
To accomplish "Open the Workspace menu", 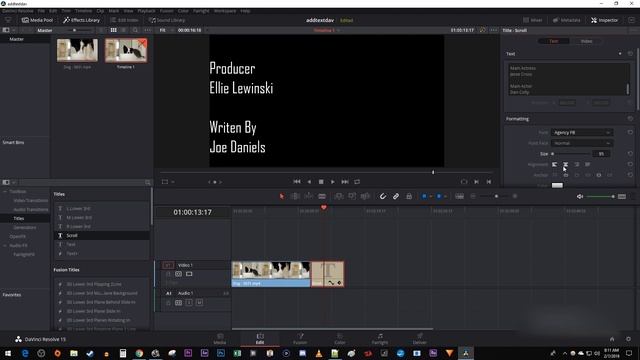I will (225, 11).
